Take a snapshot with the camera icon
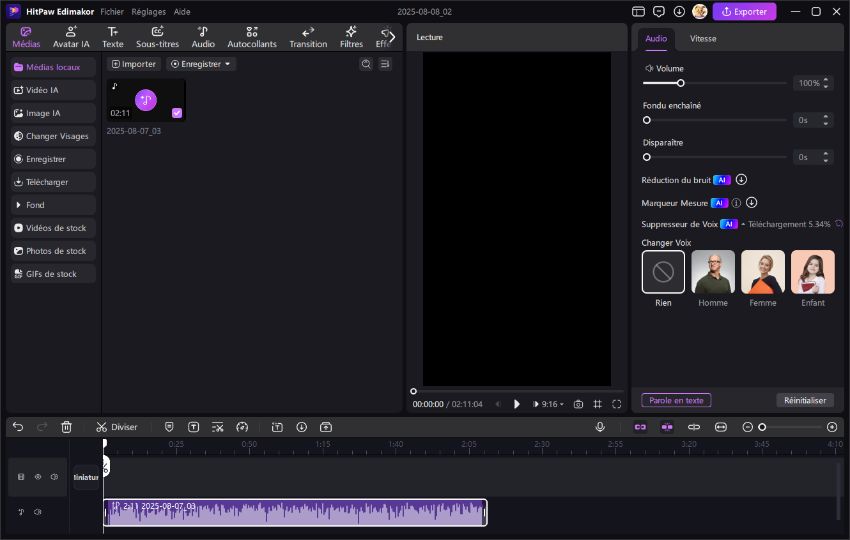This screenshot has width=850, height=540. [578, 404]
